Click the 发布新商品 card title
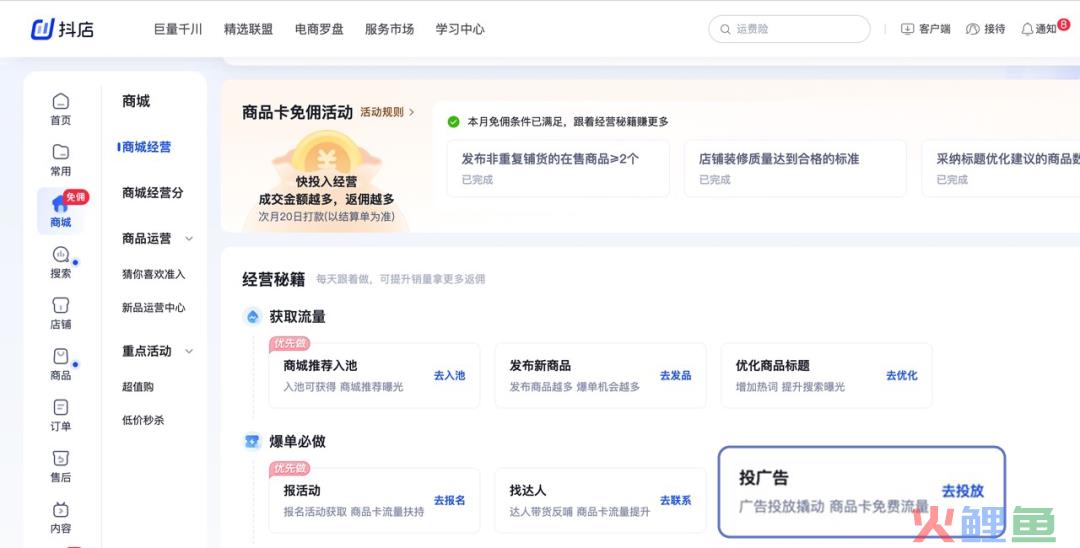The image size is (1080, 548). pos(540,366)
